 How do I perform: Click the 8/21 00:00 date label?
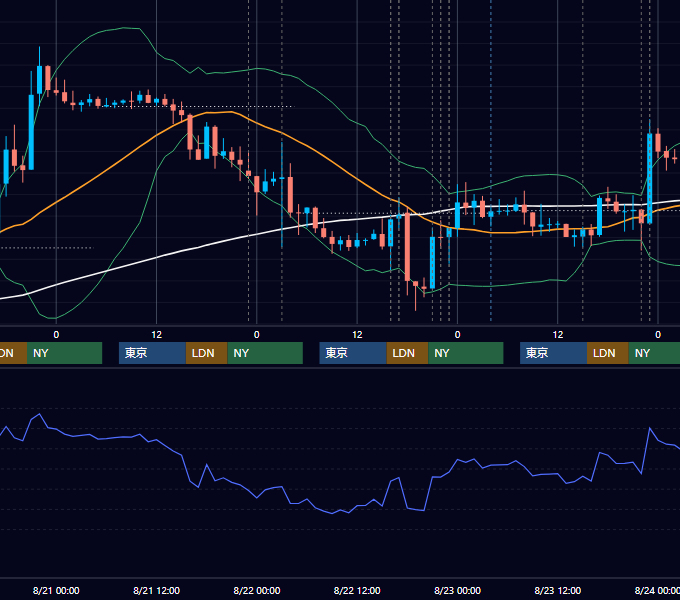[x=56, y=590]
